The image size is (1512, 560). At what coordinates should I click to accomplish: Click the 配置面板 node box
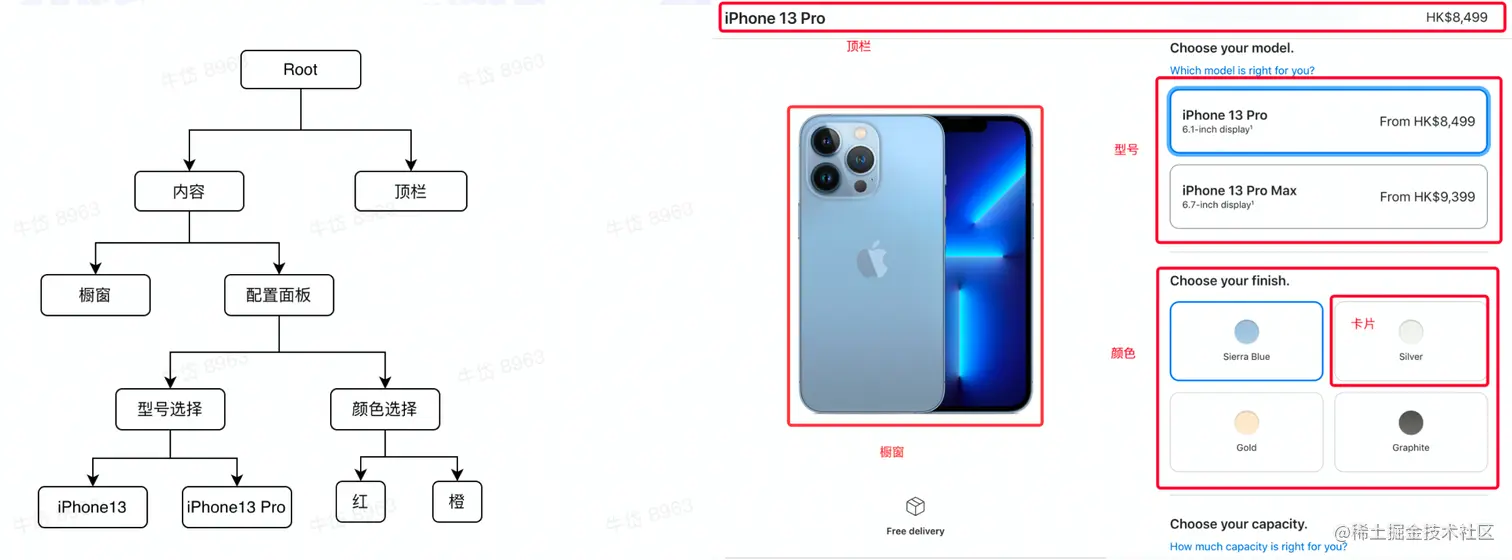278,295
